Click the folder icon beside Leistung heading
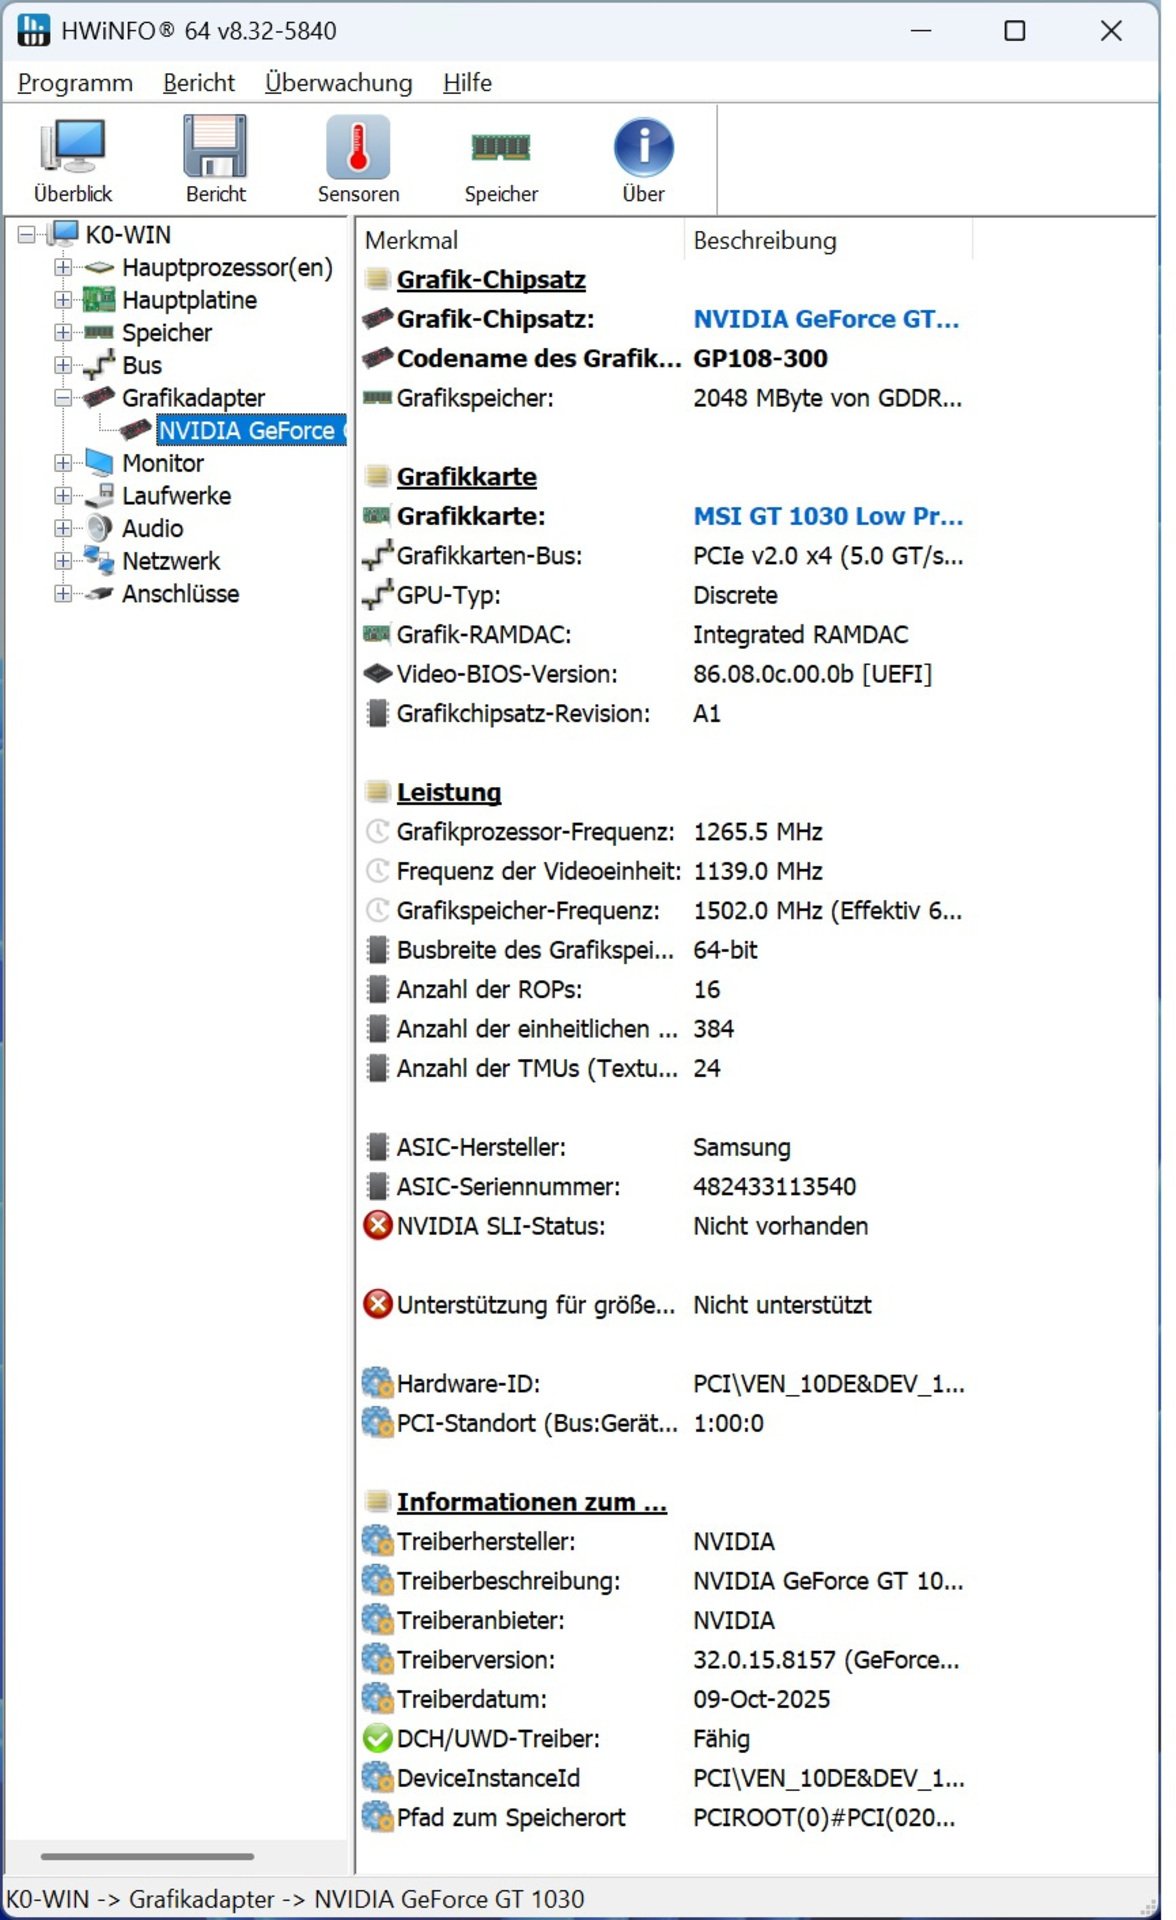The width and height of the screenshot is (1176, 1920). (377, 792)
